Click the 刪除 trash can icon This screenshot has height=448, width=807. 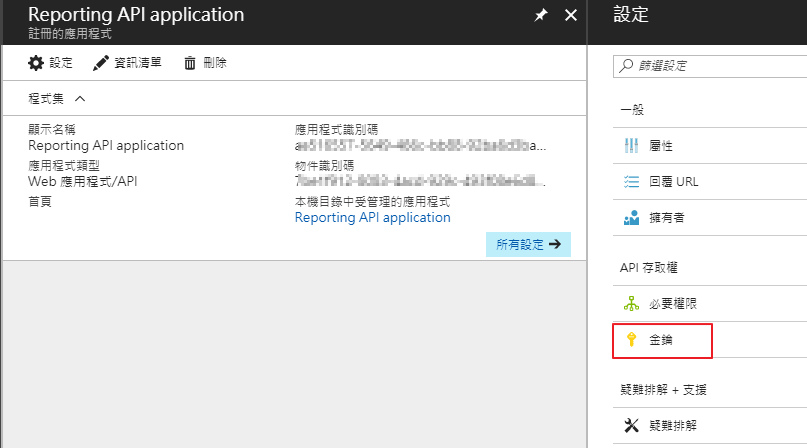(190, 63)
